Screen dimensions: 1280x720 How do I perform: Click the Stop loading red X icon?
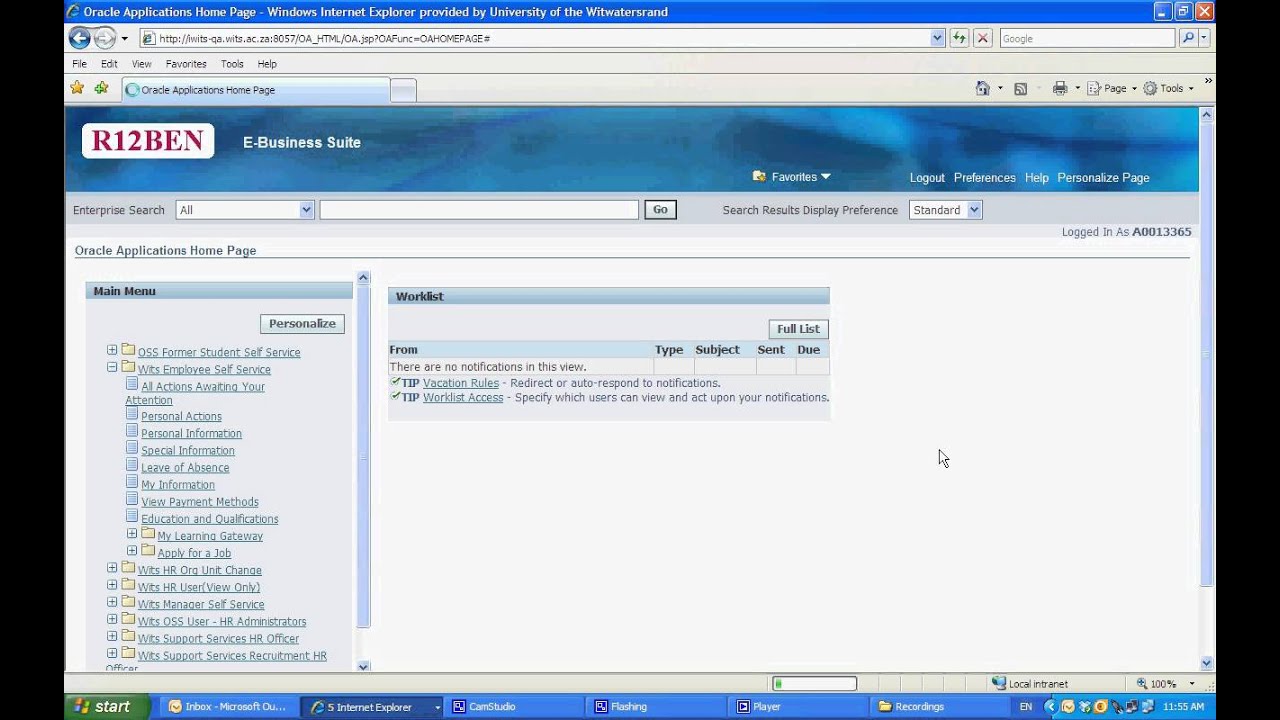[983, 38]
